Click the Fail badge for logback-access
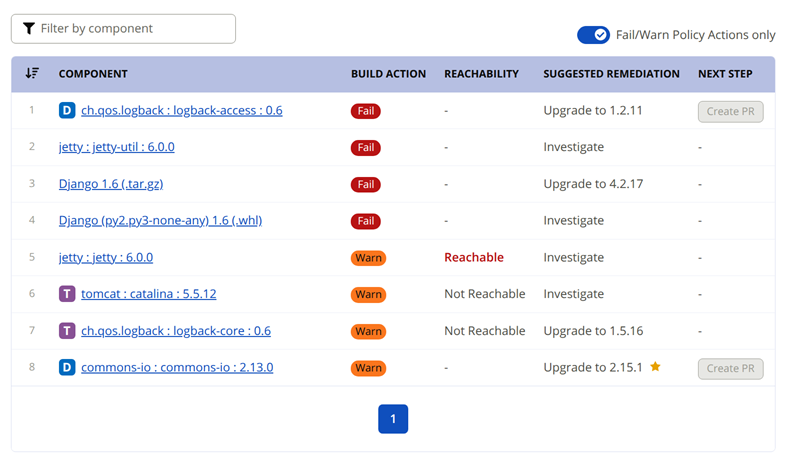Image resolution: width=793 pixels, height=465 pixels. click(366, 111)
